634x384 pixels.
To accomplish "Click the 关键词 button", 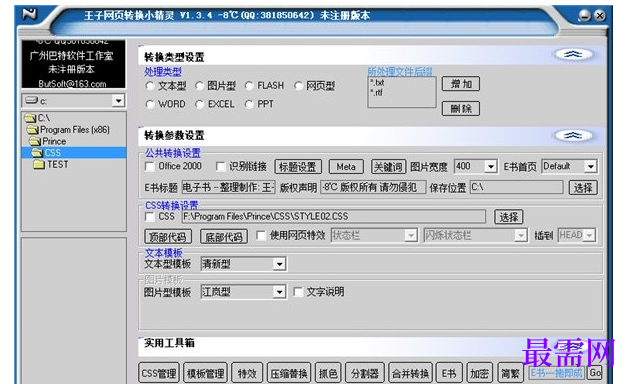I will [x=388, y=167].
